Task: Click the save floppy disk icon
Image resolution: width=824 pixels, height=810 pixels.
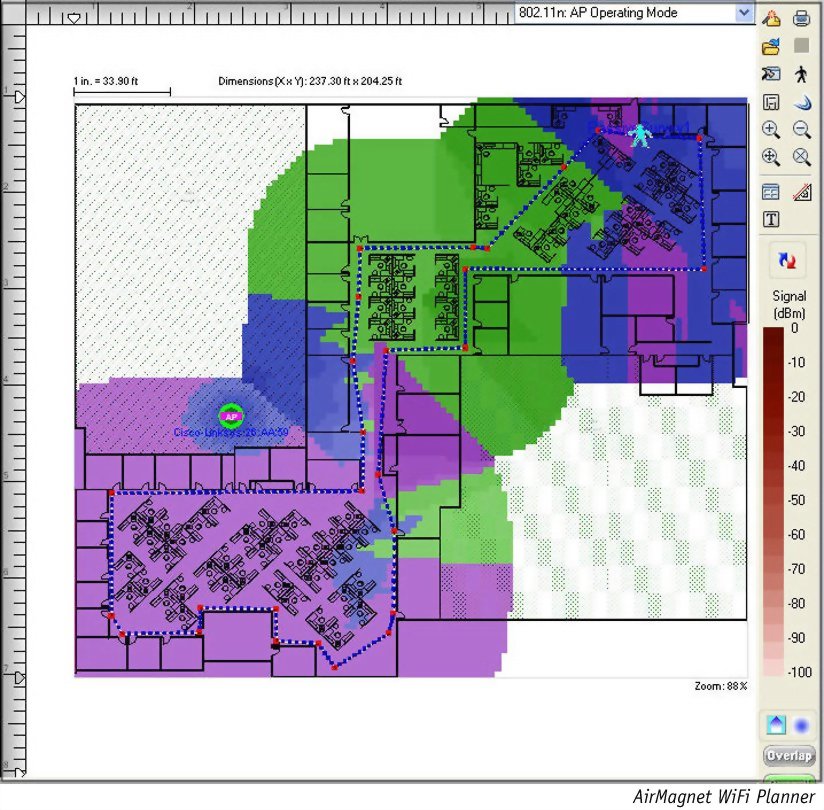Action: pos(771,102)
